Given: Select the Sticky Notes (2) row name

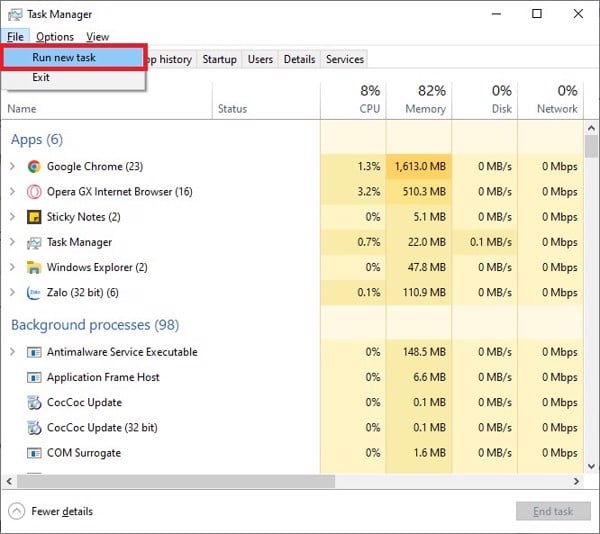Looking at the screenshot, I should [x=83, y=217].
